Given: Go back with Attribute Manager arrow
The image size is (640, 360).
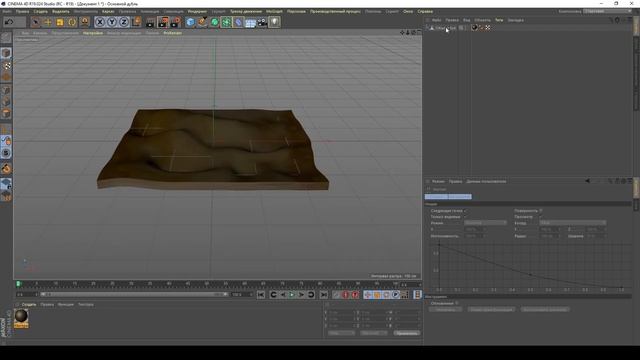Looking at the screenshot, I should (587, 181).
